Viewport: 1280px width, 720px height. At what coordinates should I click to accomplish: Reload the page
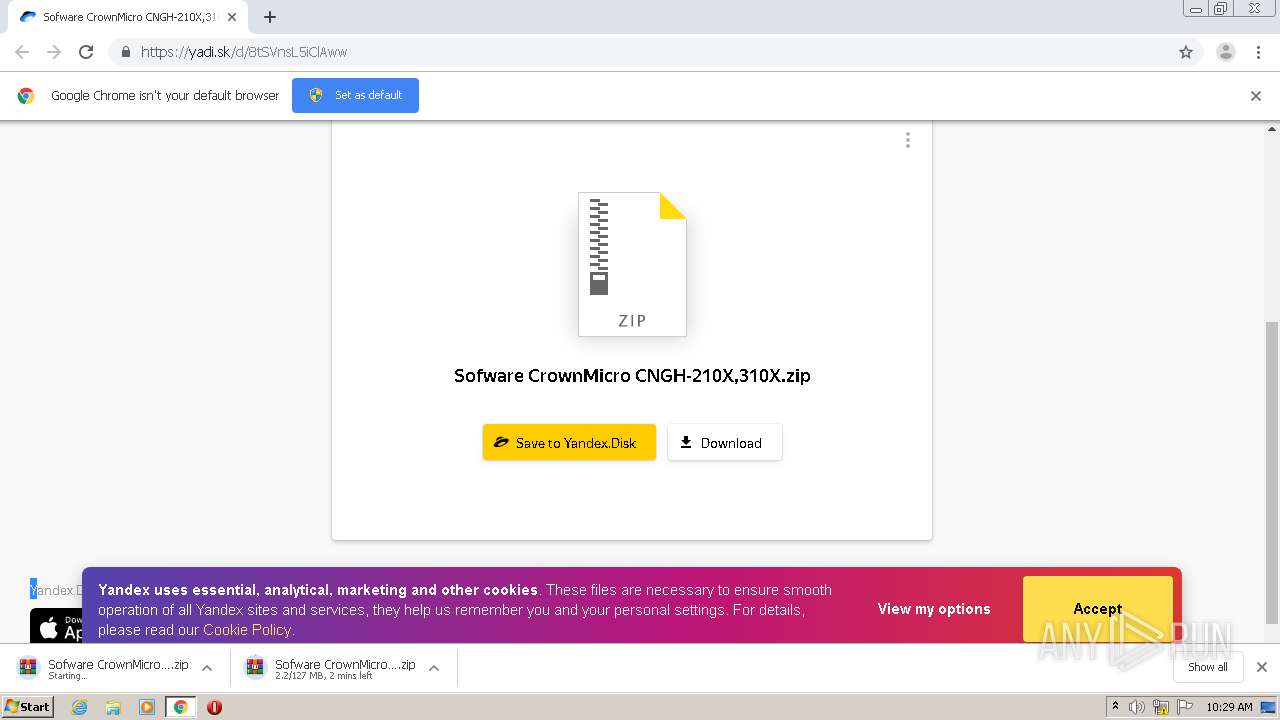click(86, 52)
